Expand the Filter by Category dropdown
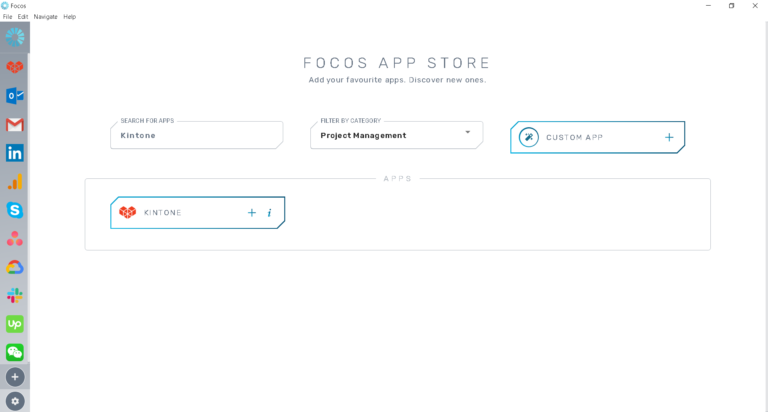This screenshot has width=768, height=412. [467, 133]
